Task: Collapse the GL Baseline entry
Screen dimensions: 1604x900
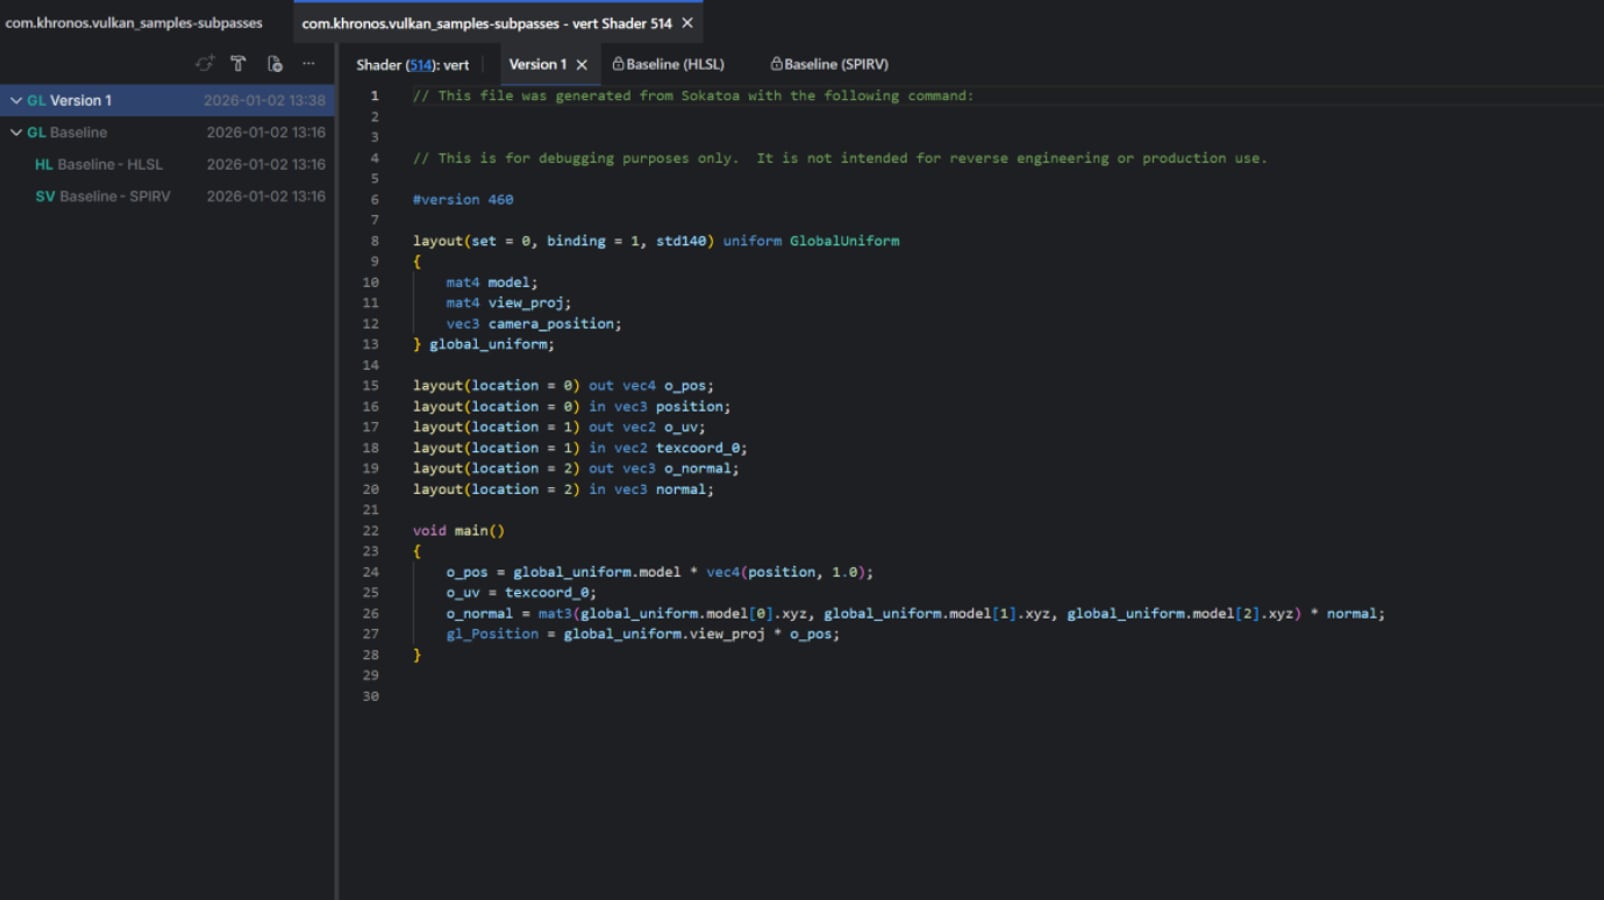Action: click(15, 132)
